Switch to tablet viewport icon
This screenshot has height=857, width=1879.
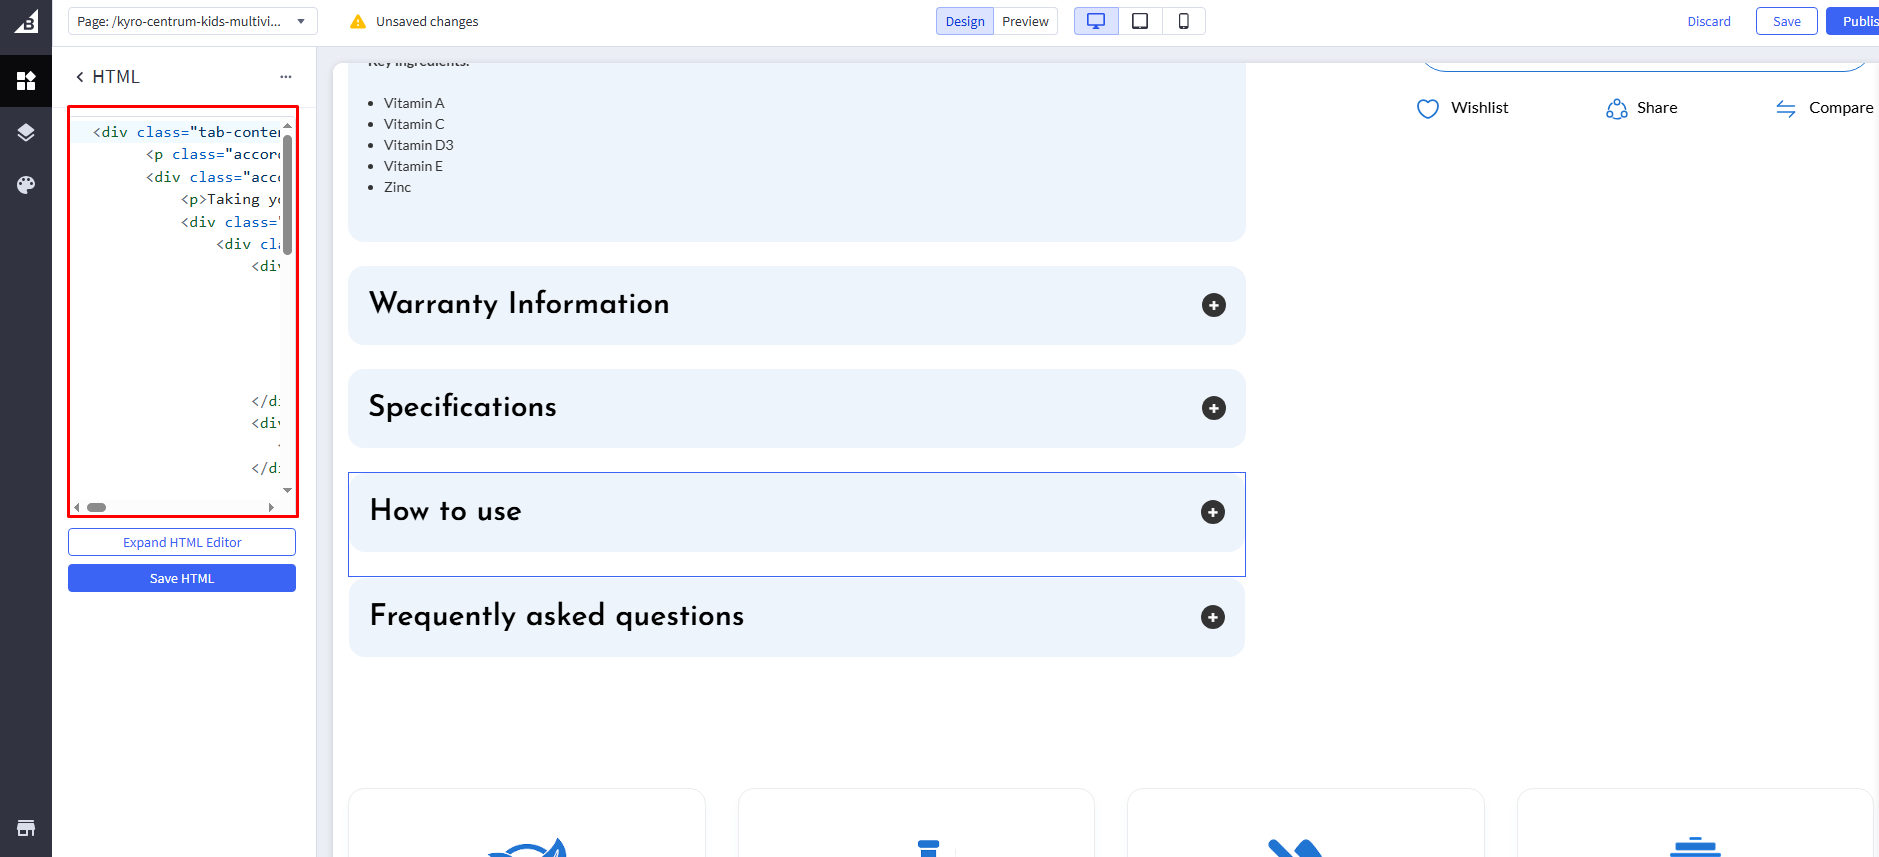tap(1140, 21)
